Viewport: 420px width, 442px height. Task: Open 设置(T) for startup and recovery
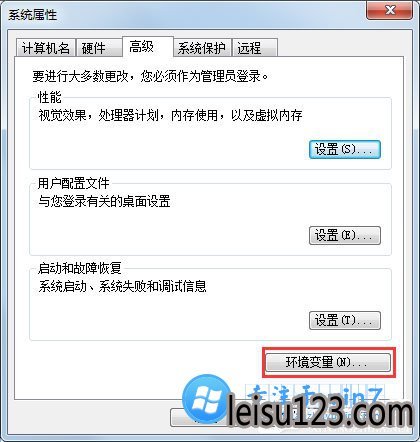click(x=345, y=320)
